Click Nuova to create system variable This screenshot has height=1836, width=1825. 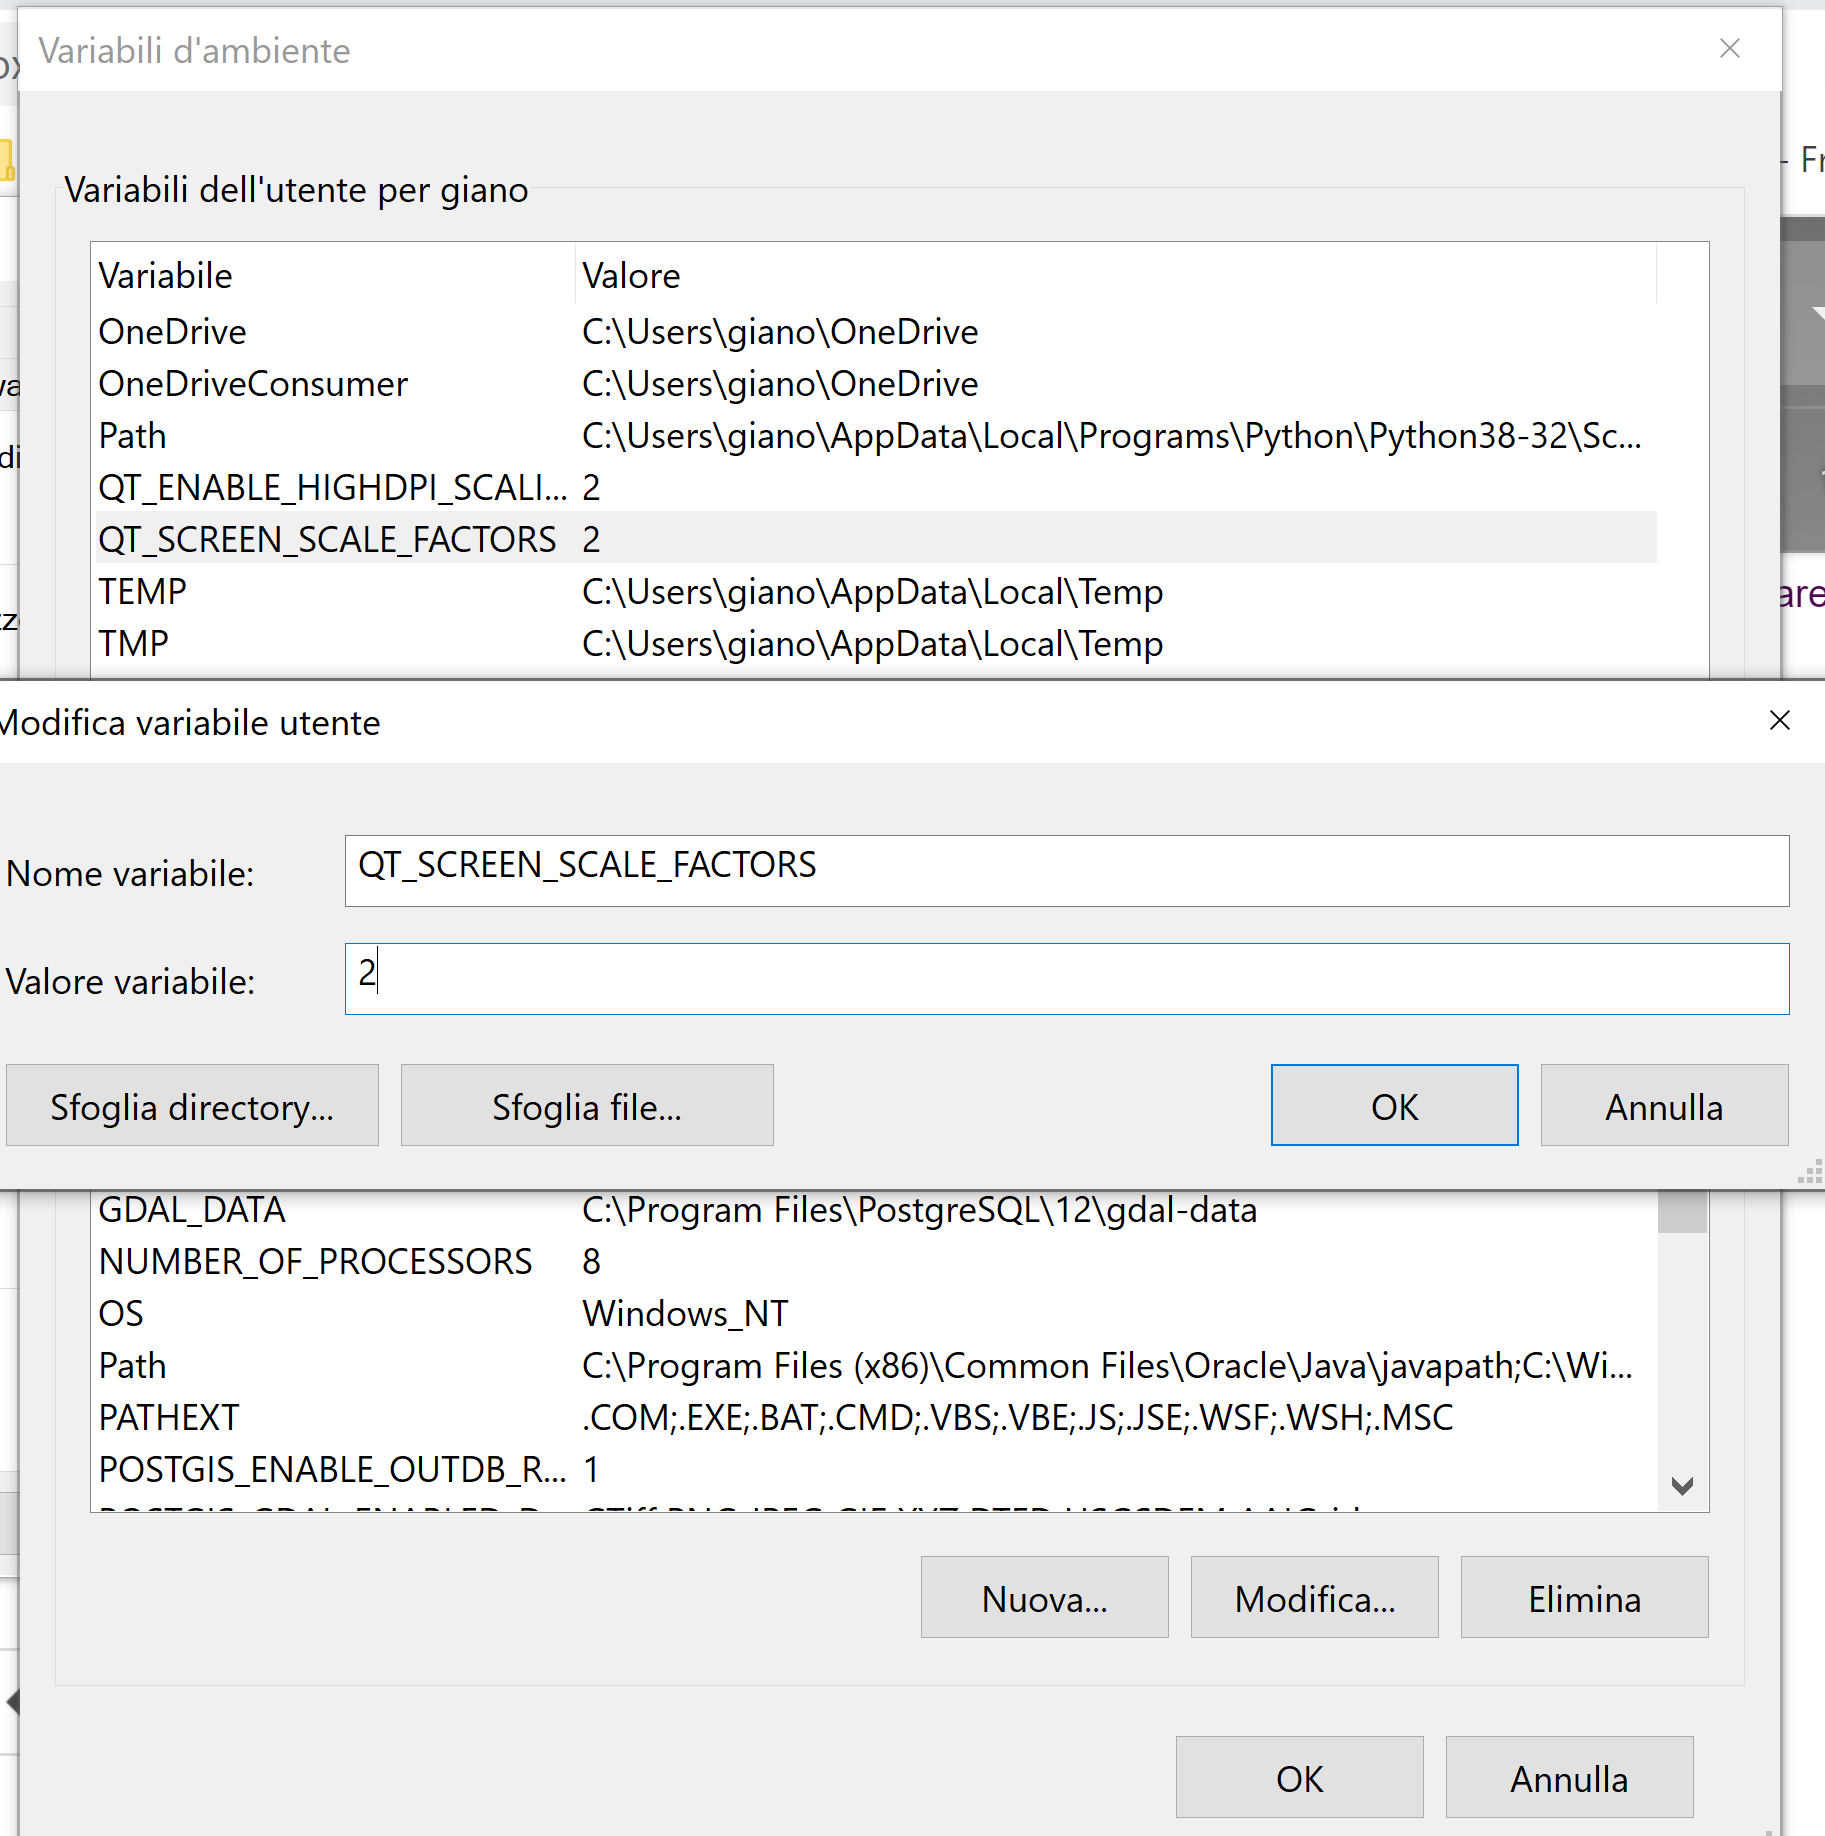pos(1044,1598)
